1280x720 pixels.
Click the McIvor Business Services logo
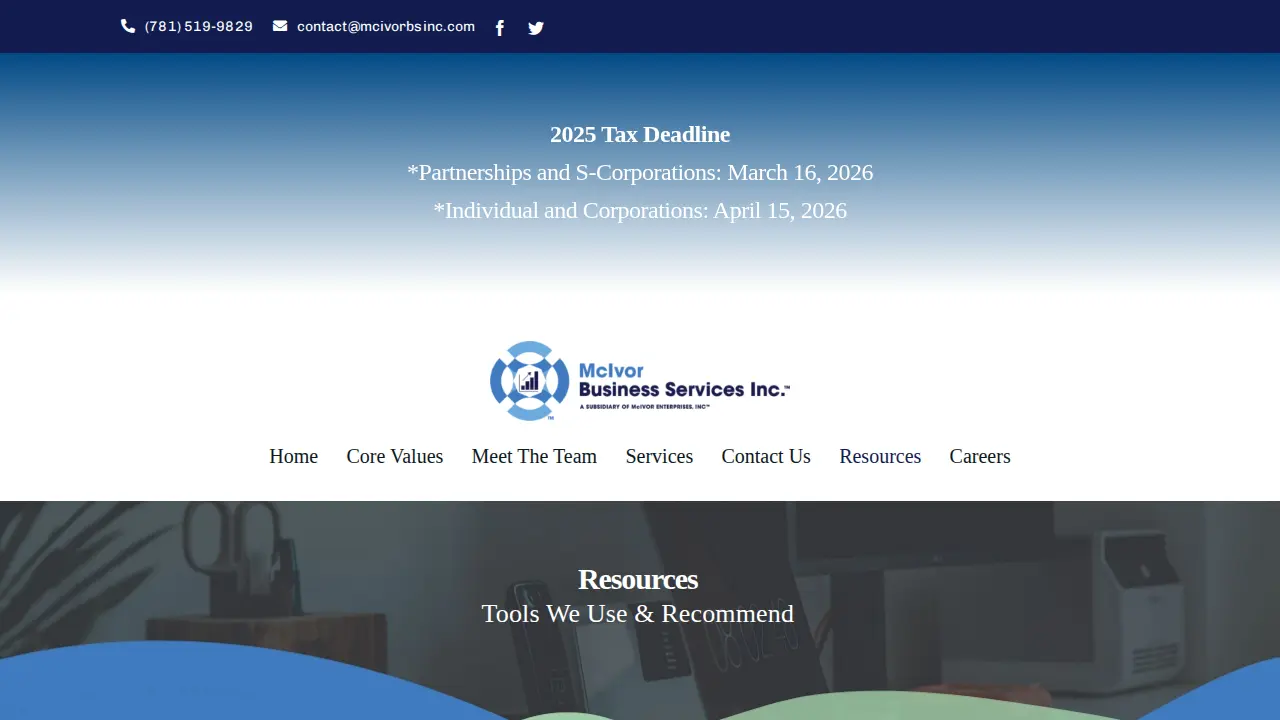coord(640,381)
